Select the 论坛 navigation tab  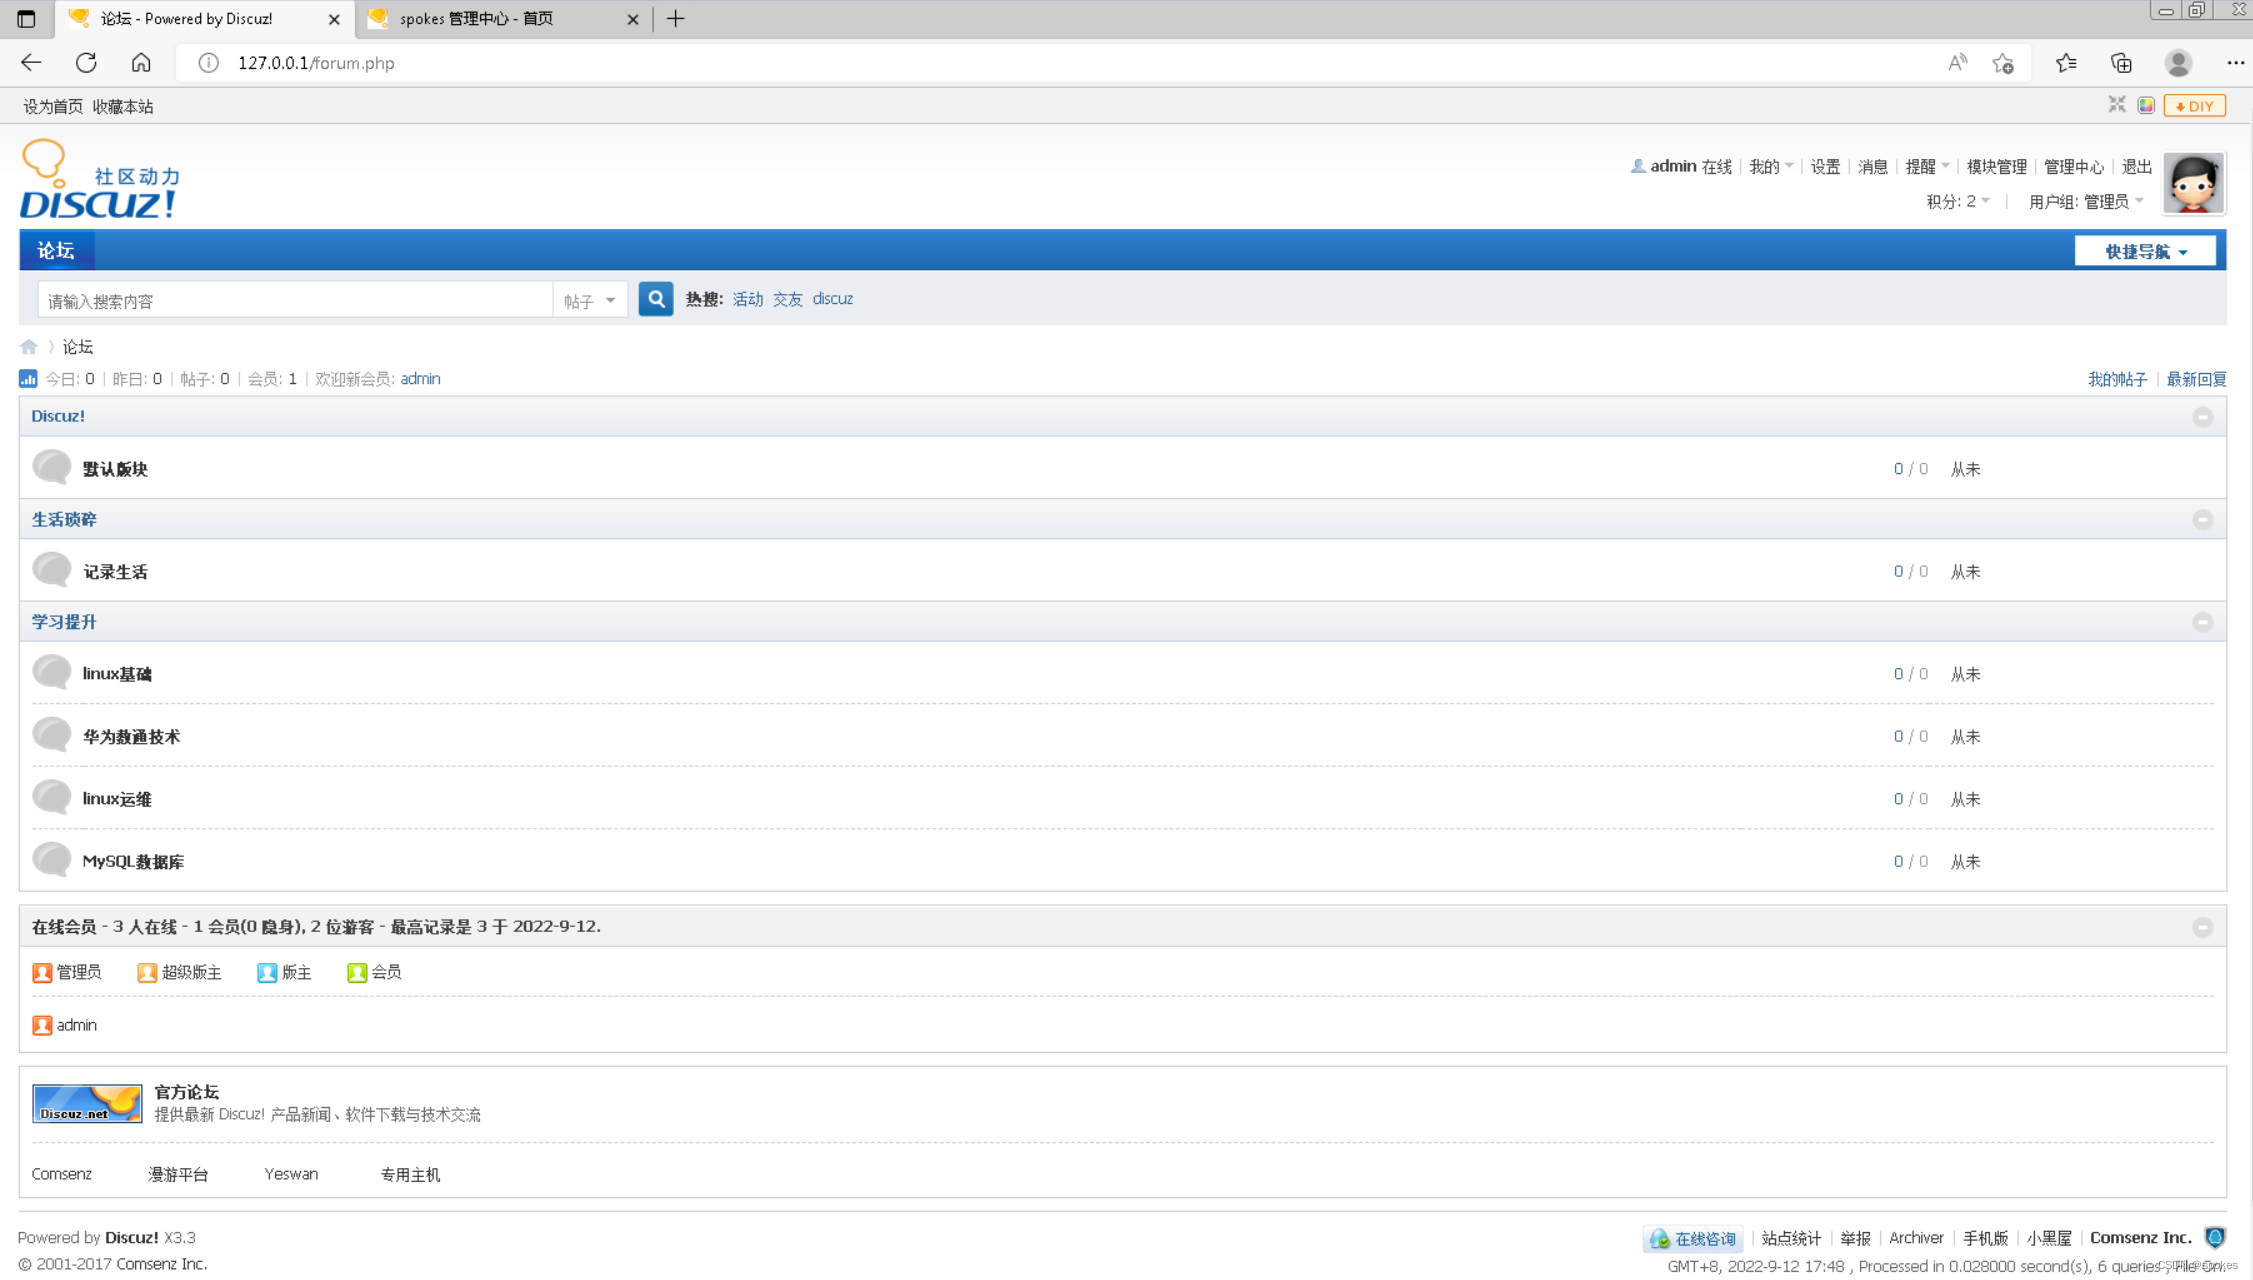pyautogui.click(x=56, y=250)
